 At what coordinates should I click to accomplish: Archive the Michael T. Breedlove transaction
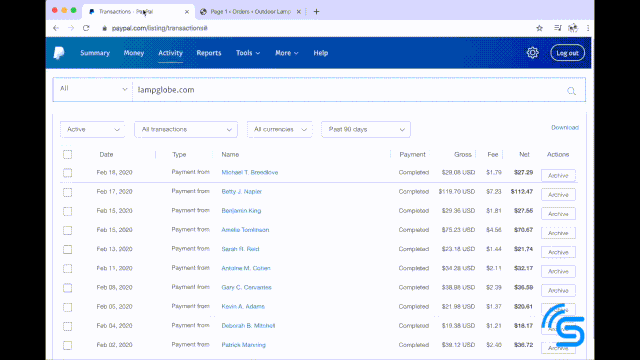pyautogui.click(x=558, y=176)
